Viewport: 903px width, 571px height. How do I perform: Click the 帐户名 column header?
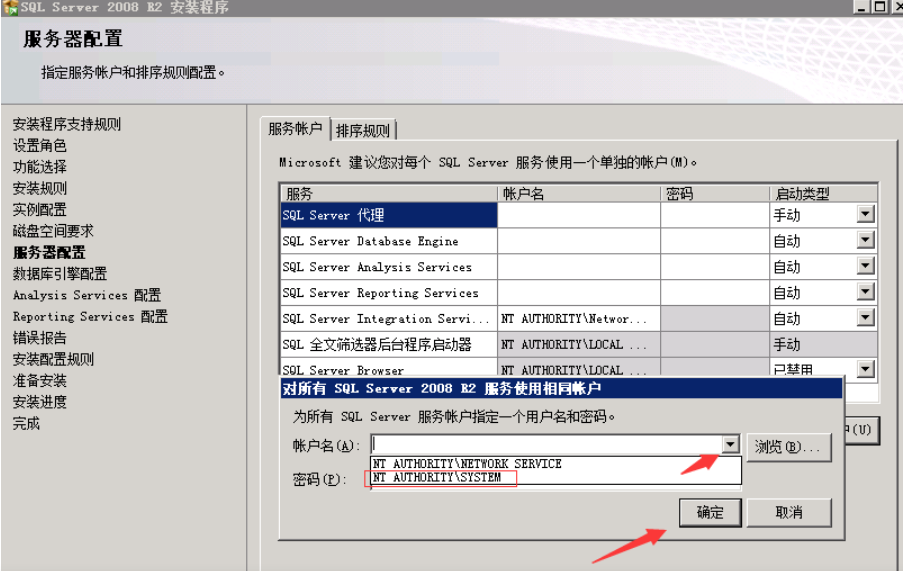point(579,193)
